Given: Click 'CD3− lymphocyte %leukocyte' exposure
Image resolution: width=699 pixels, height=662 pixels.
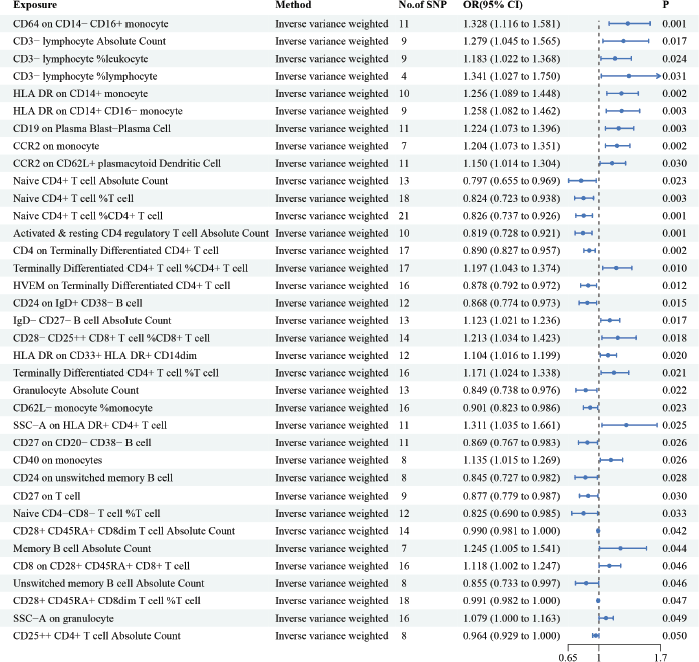Looking at the screenshot, I should [x=80, y=59].
